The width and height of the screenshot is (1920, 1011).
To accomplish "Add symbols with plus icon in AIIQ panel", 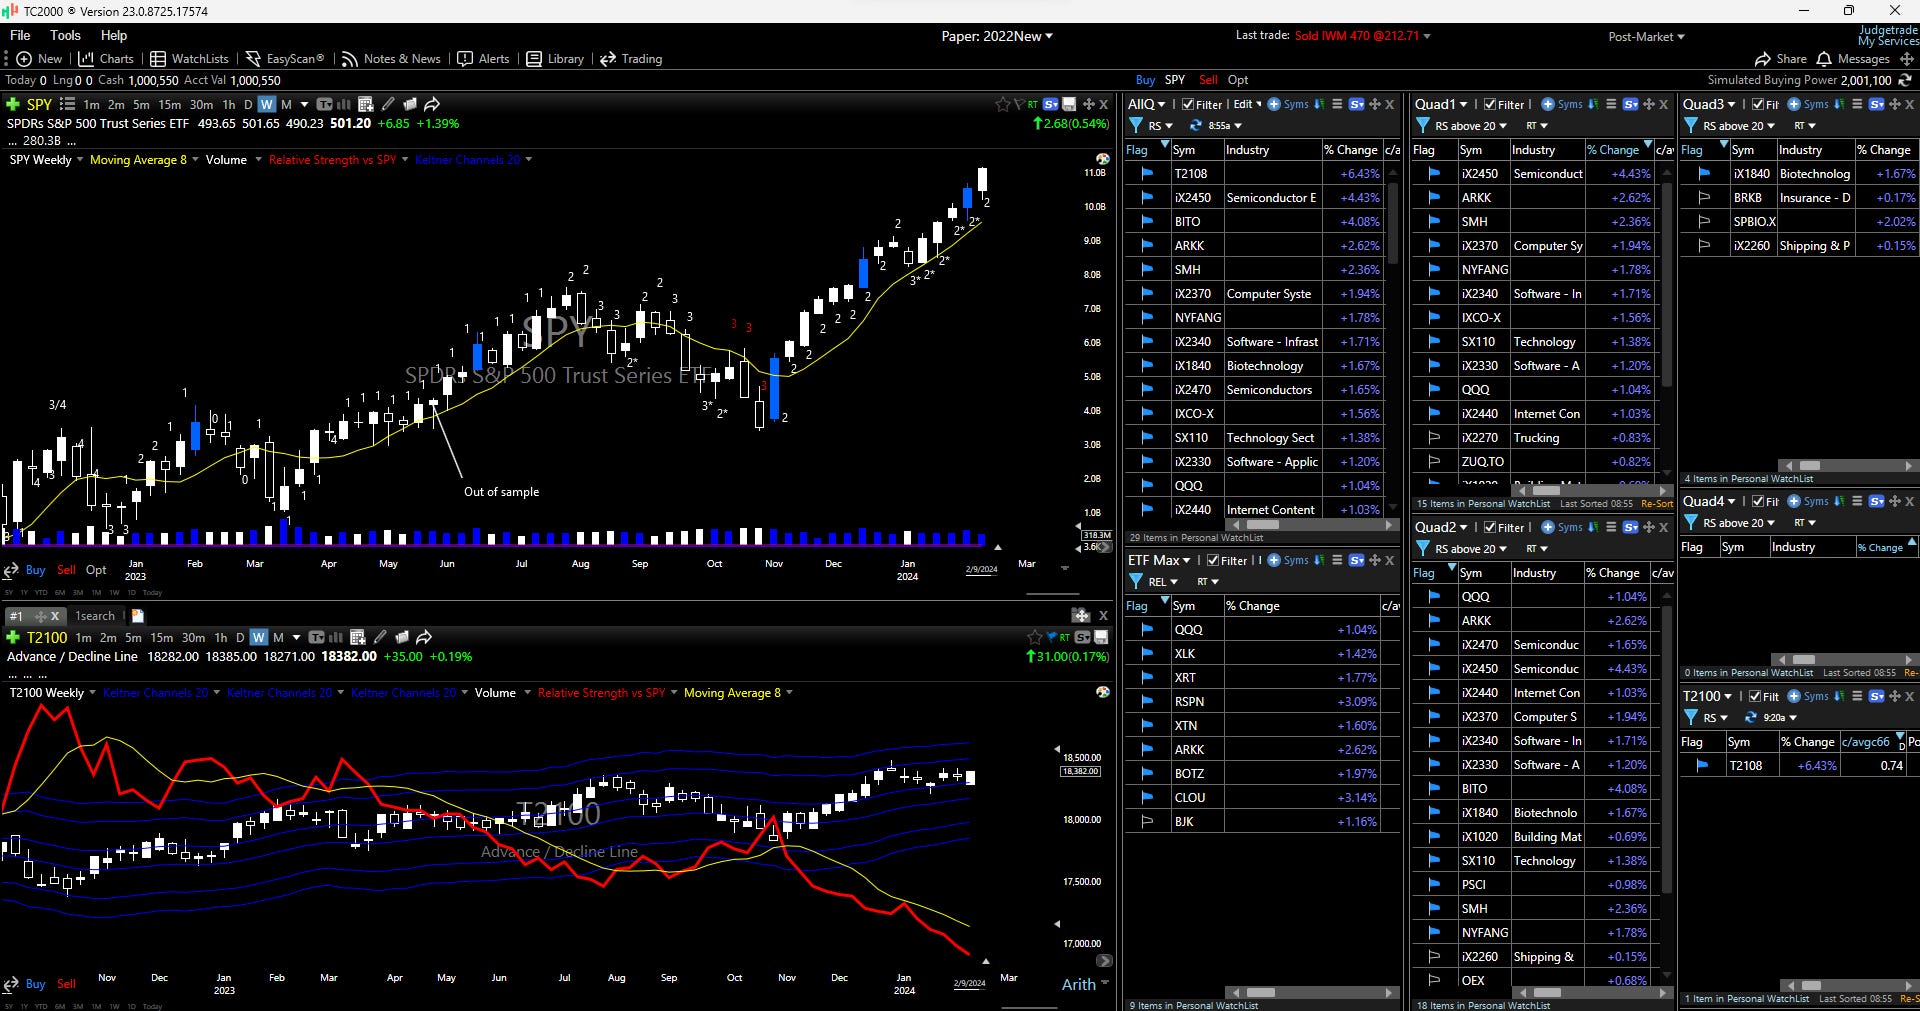I will pyautogui.click(x=1274, y=104).
